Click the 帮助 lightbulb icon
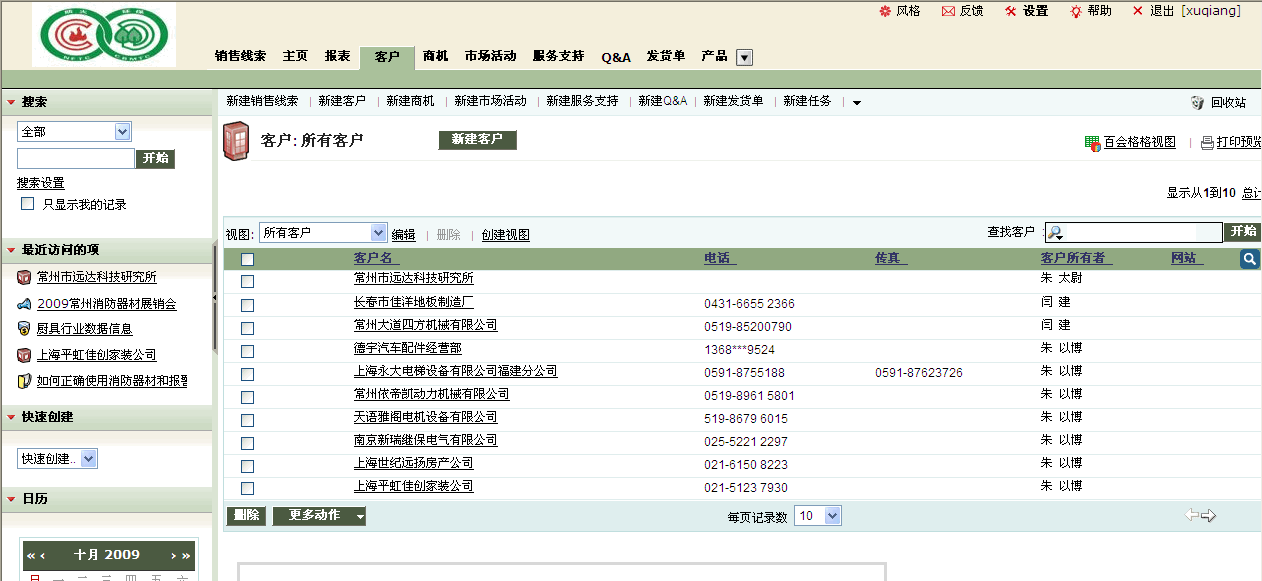 [1075, 11]
